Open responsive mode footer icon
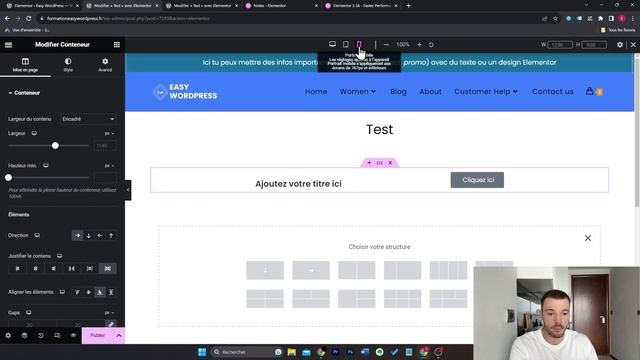 coord(57,336)
